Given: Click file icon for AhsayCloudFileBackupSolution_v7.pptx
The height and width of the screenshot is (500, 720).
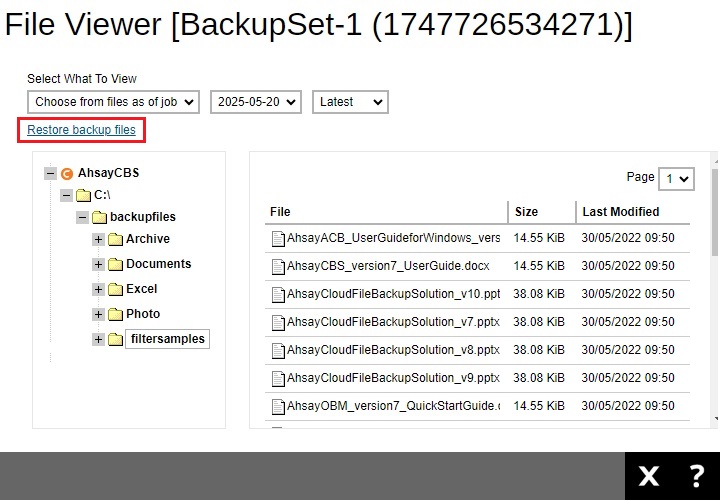Looking at the screenshot, I should 278,323.
